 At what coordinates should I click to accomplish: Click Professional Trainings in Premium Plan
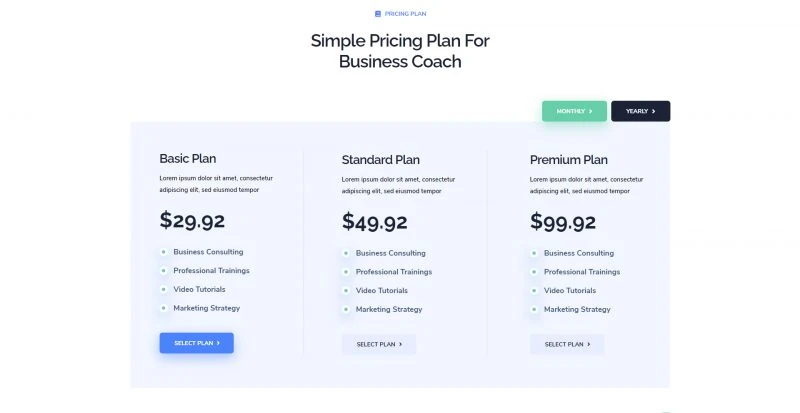coord(582,272)
